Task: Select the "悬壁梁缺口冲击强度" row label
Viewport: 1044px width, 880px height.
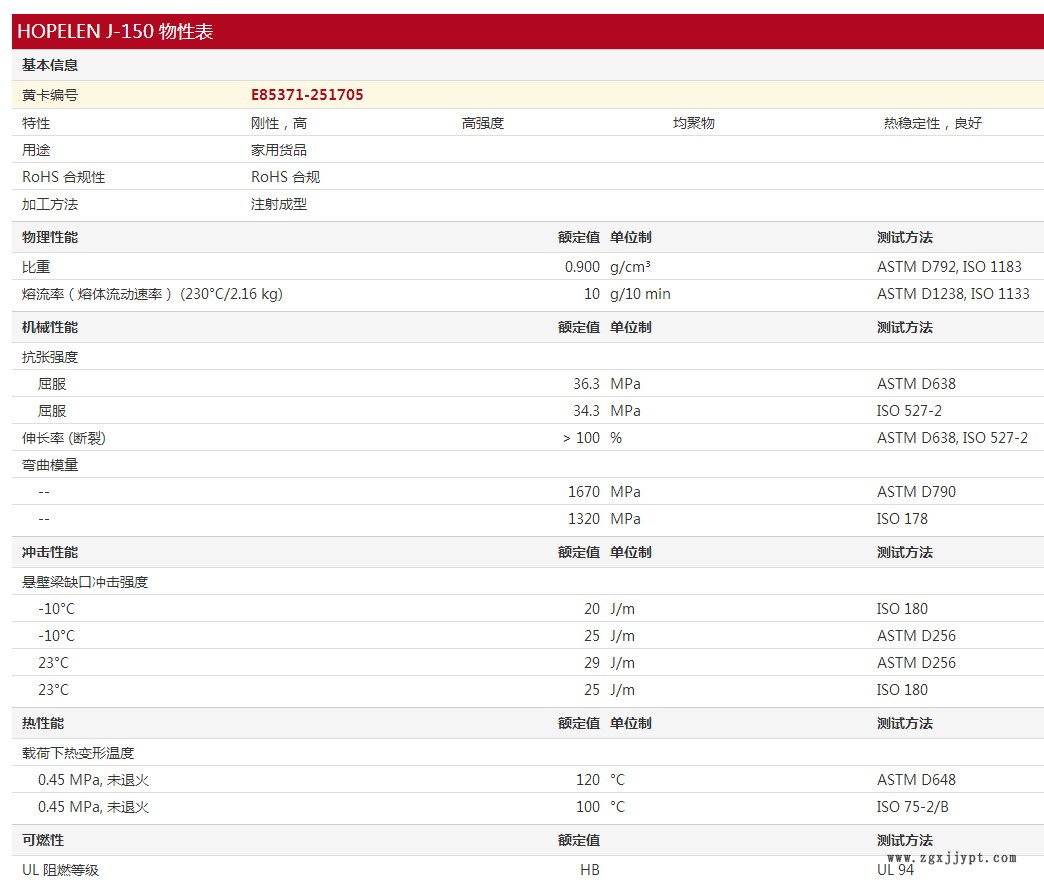Action: point(85,582)
